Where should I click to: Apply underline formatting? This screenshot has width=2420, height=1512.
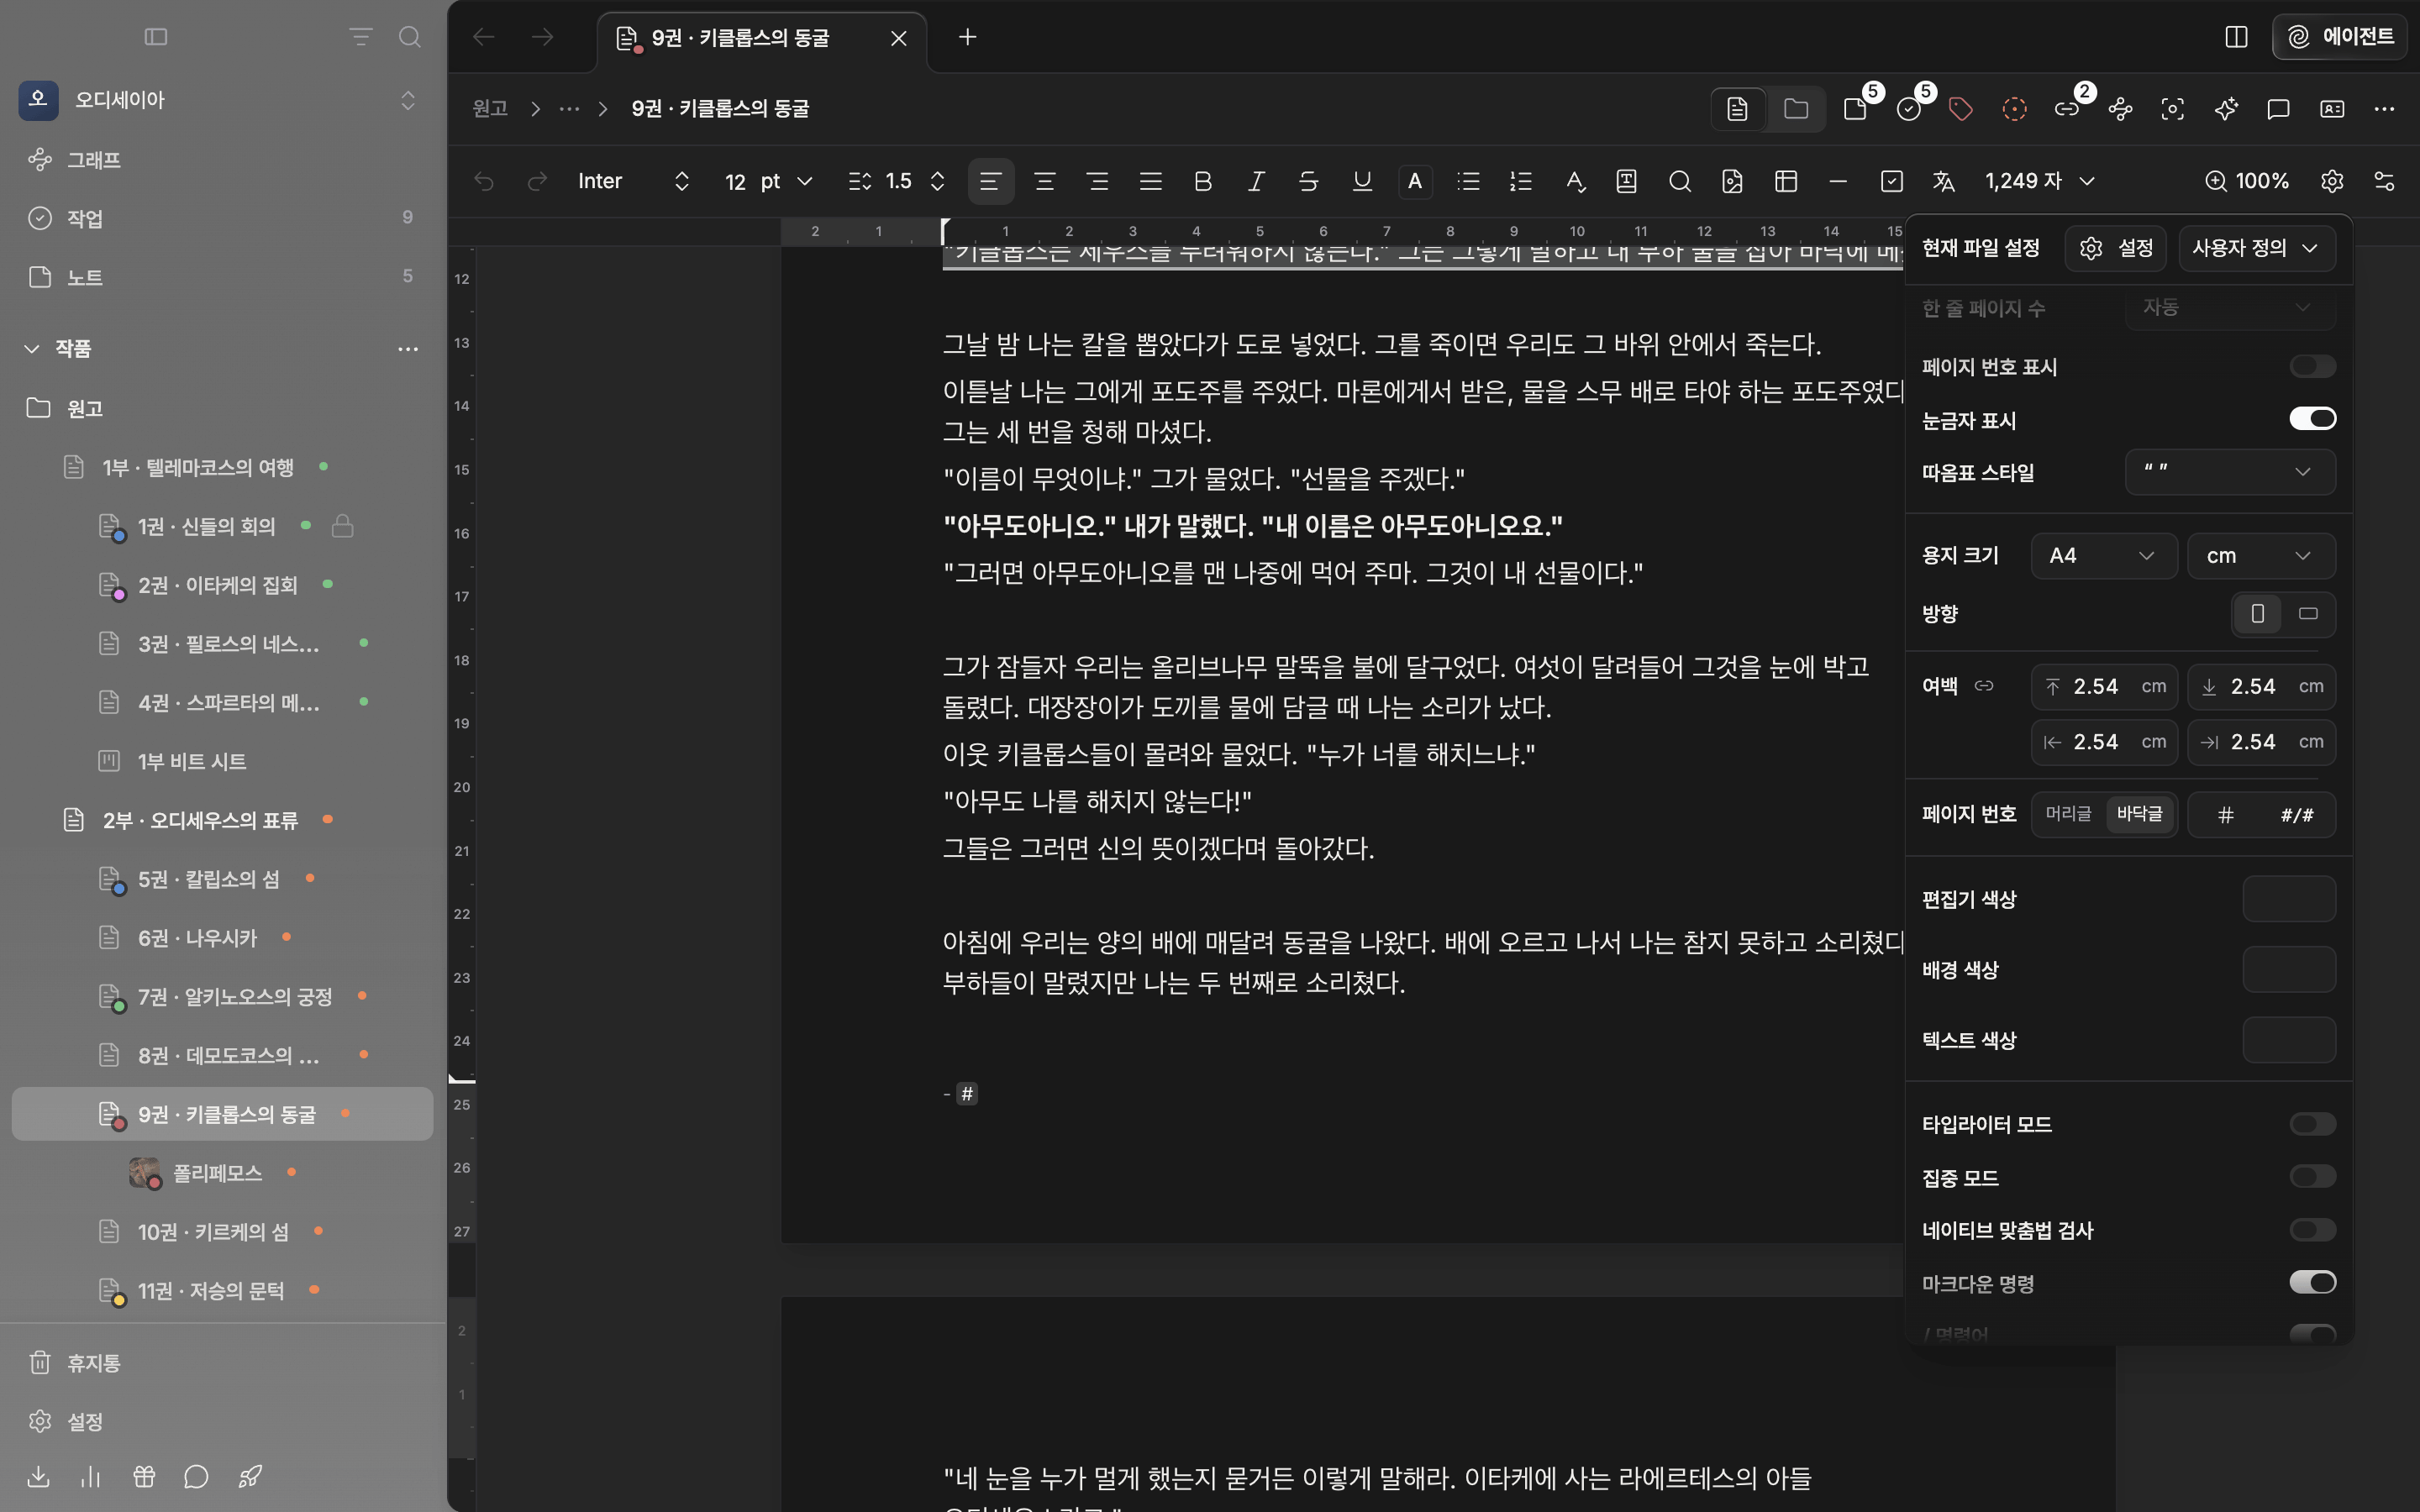1361,181
